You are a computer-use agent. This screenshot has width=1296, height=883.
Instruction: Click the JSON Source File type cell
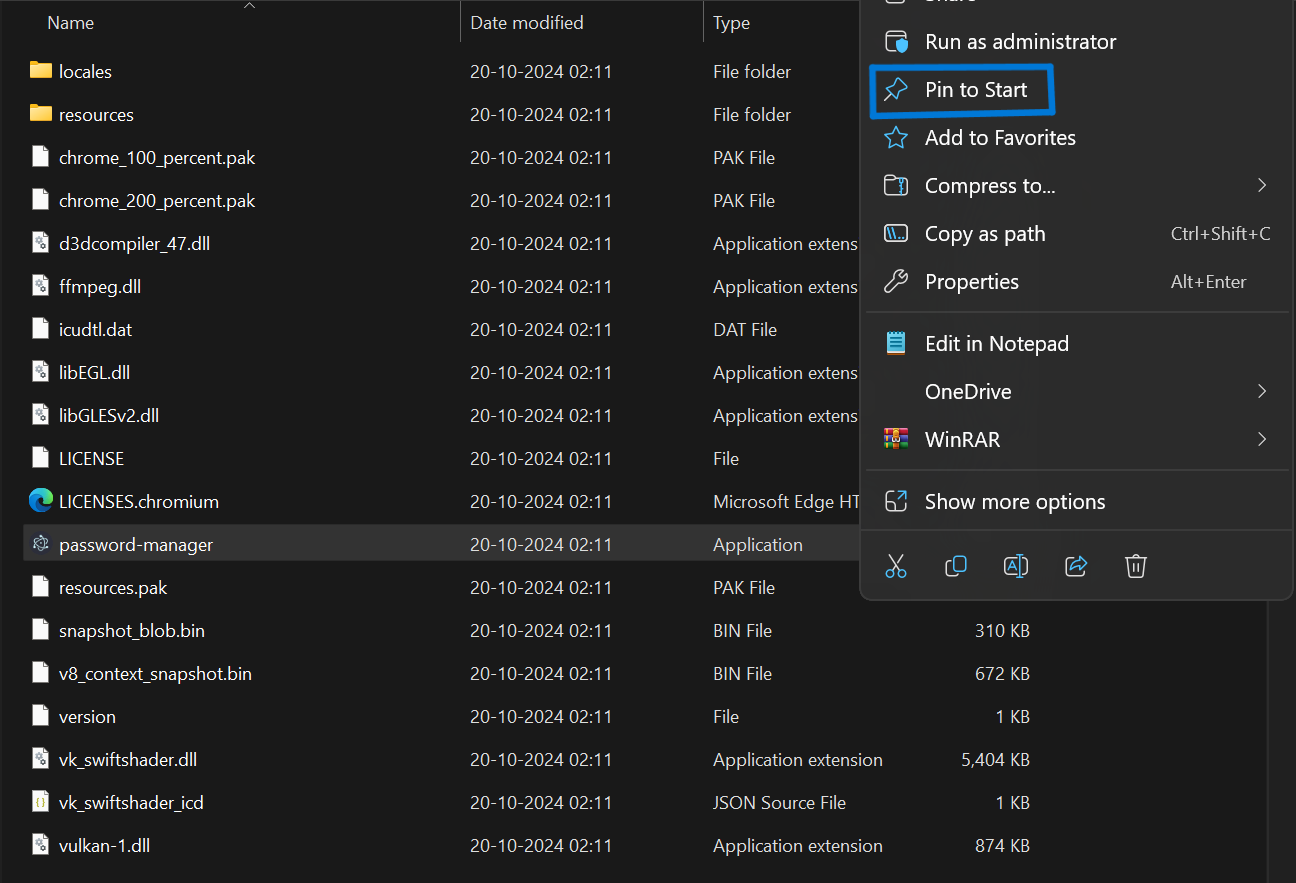click(x=779, y=803)
